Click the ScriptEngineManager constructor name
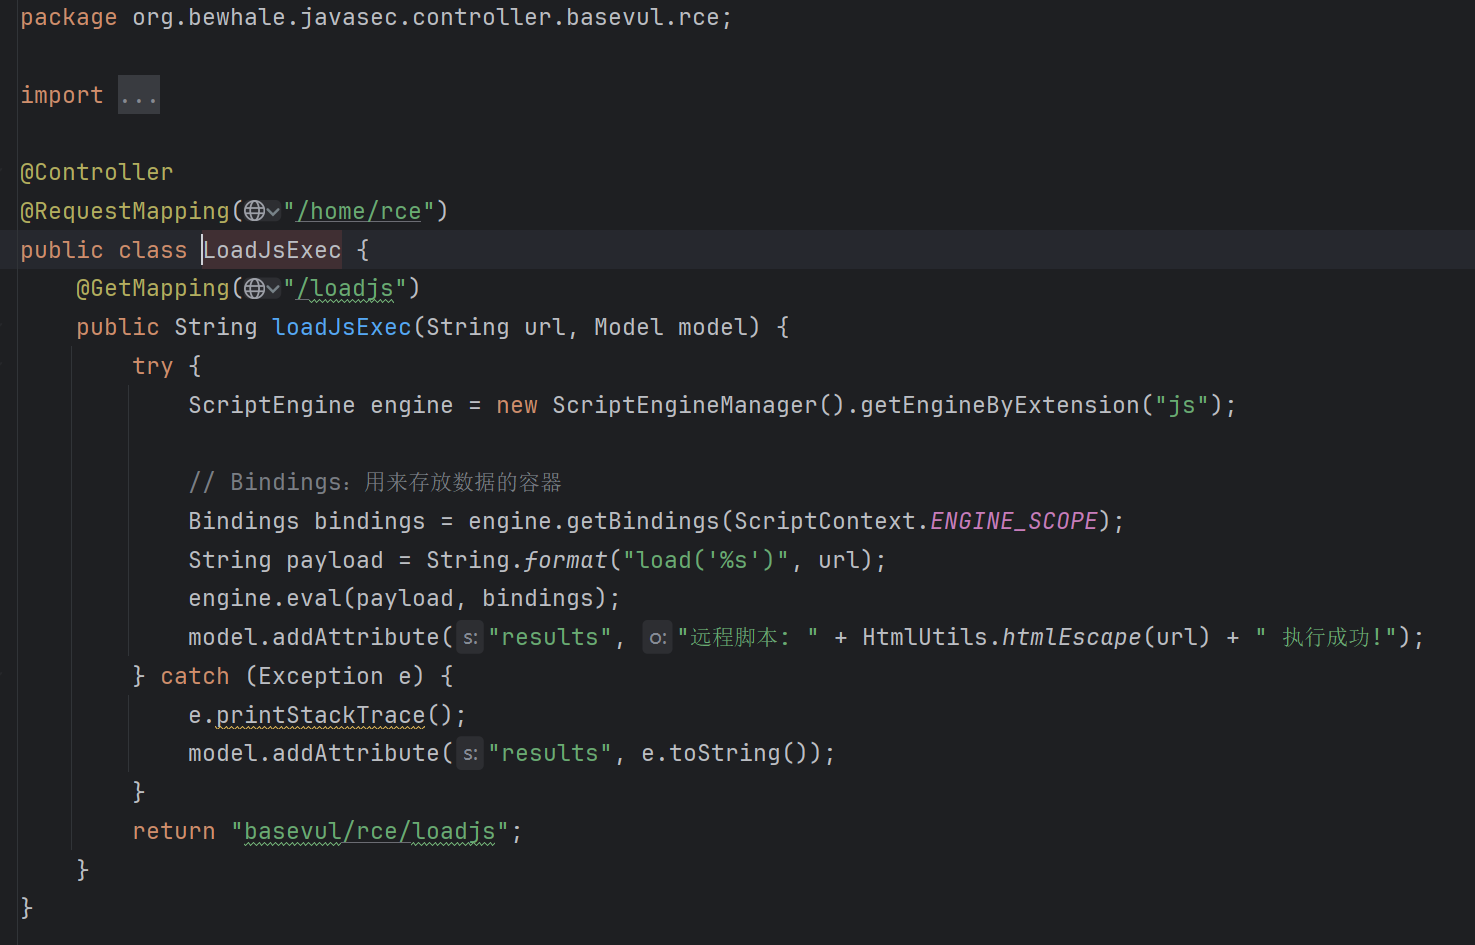 (685, 405)
